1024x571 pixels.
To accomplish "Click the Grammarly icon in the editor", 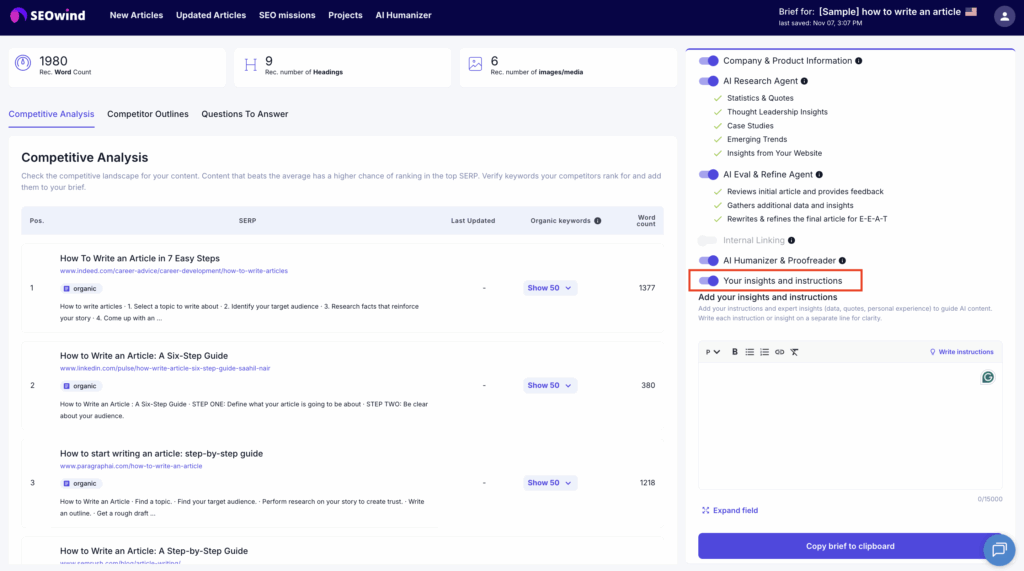I will (x=987, y=377).
